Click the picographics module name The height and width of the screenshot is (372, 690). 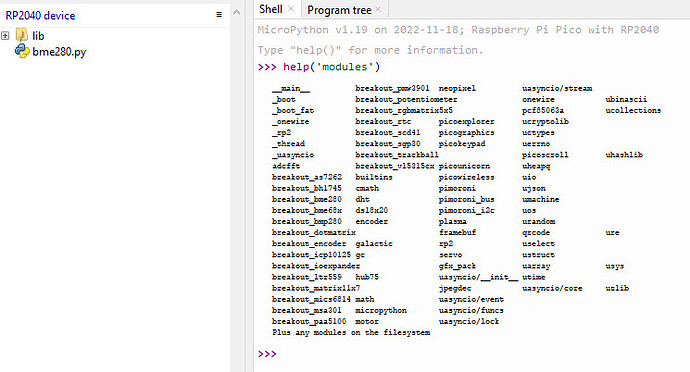point(466,133)
